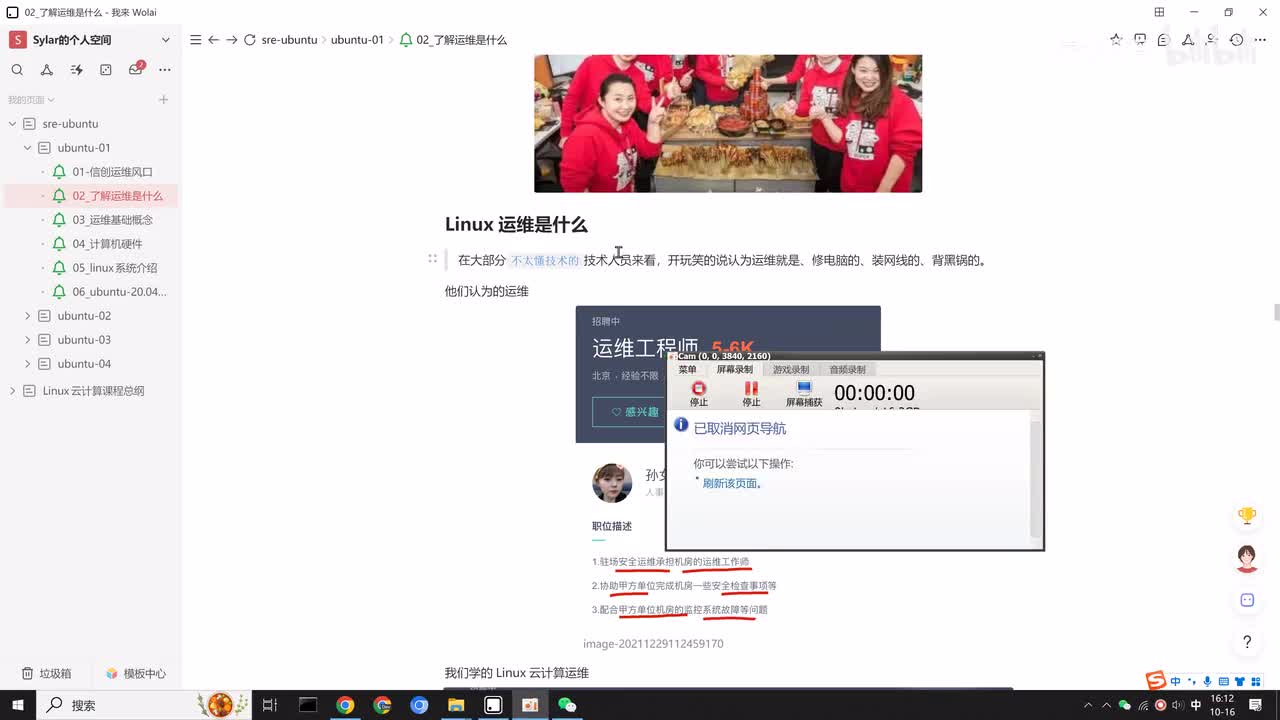
Task: Favorite this page with star icon
Action: (1116, 40)
